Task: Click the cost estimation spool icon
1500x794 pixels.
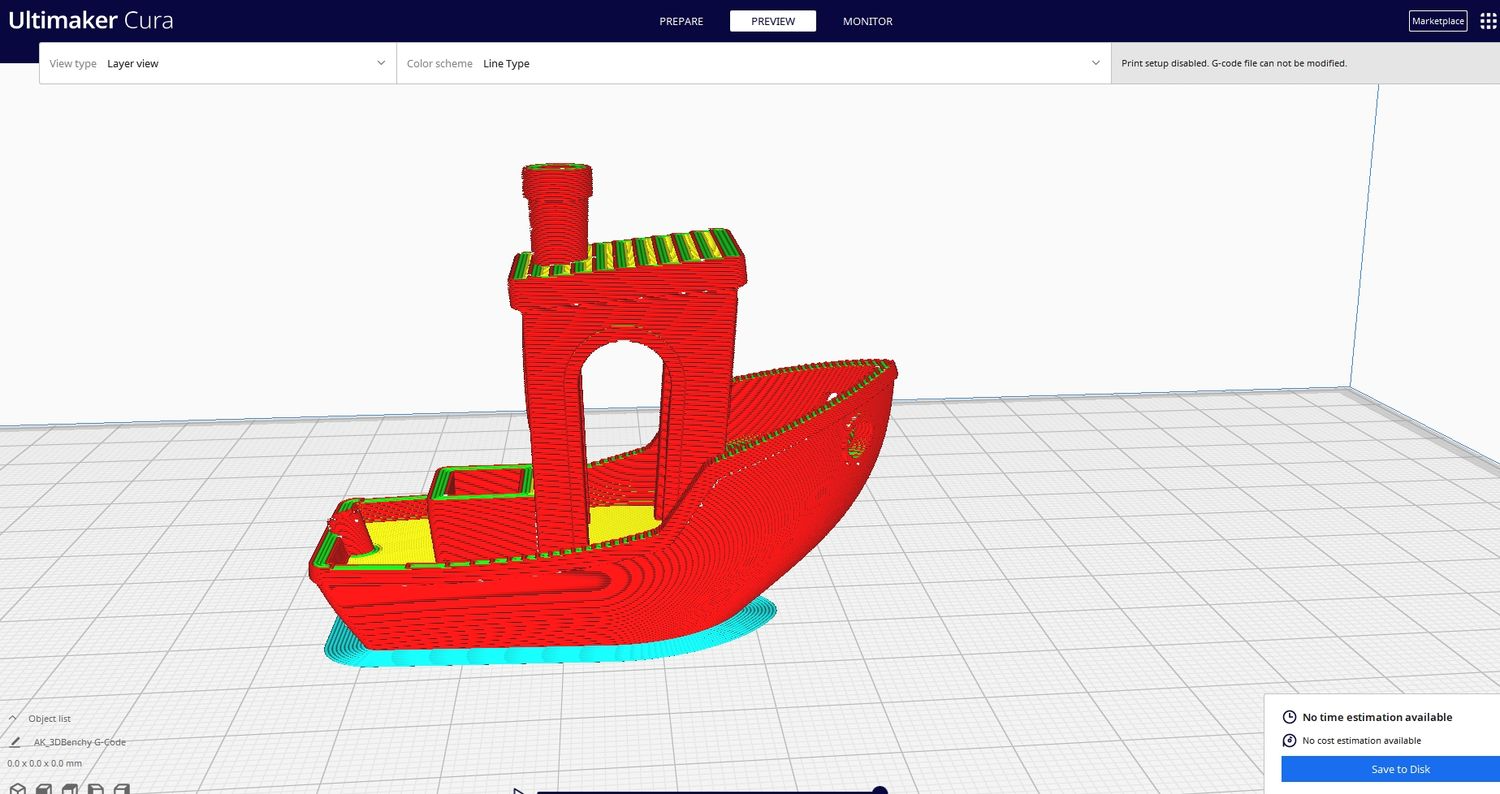Action: coord(1289,741)
